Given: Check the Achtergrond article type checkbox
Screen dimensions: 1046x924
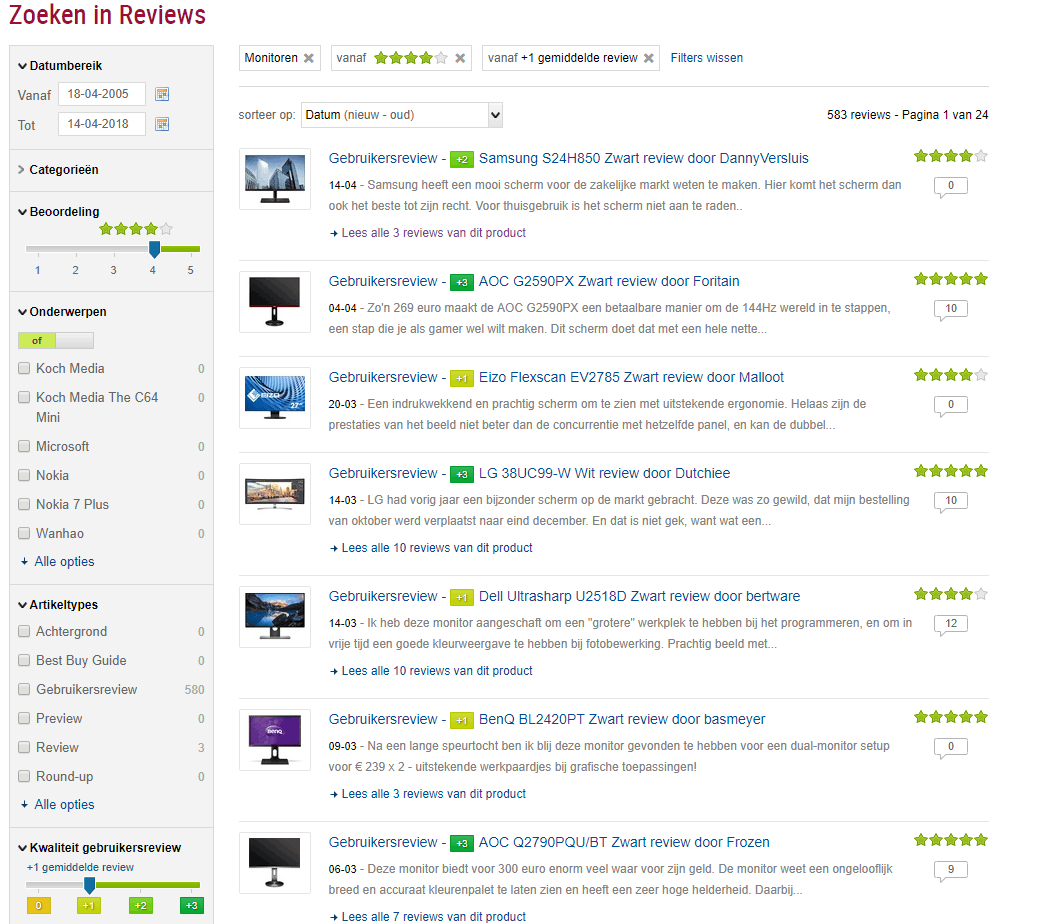Looking at the screenshot, I should pyautogui.click(x=24, y=631).
